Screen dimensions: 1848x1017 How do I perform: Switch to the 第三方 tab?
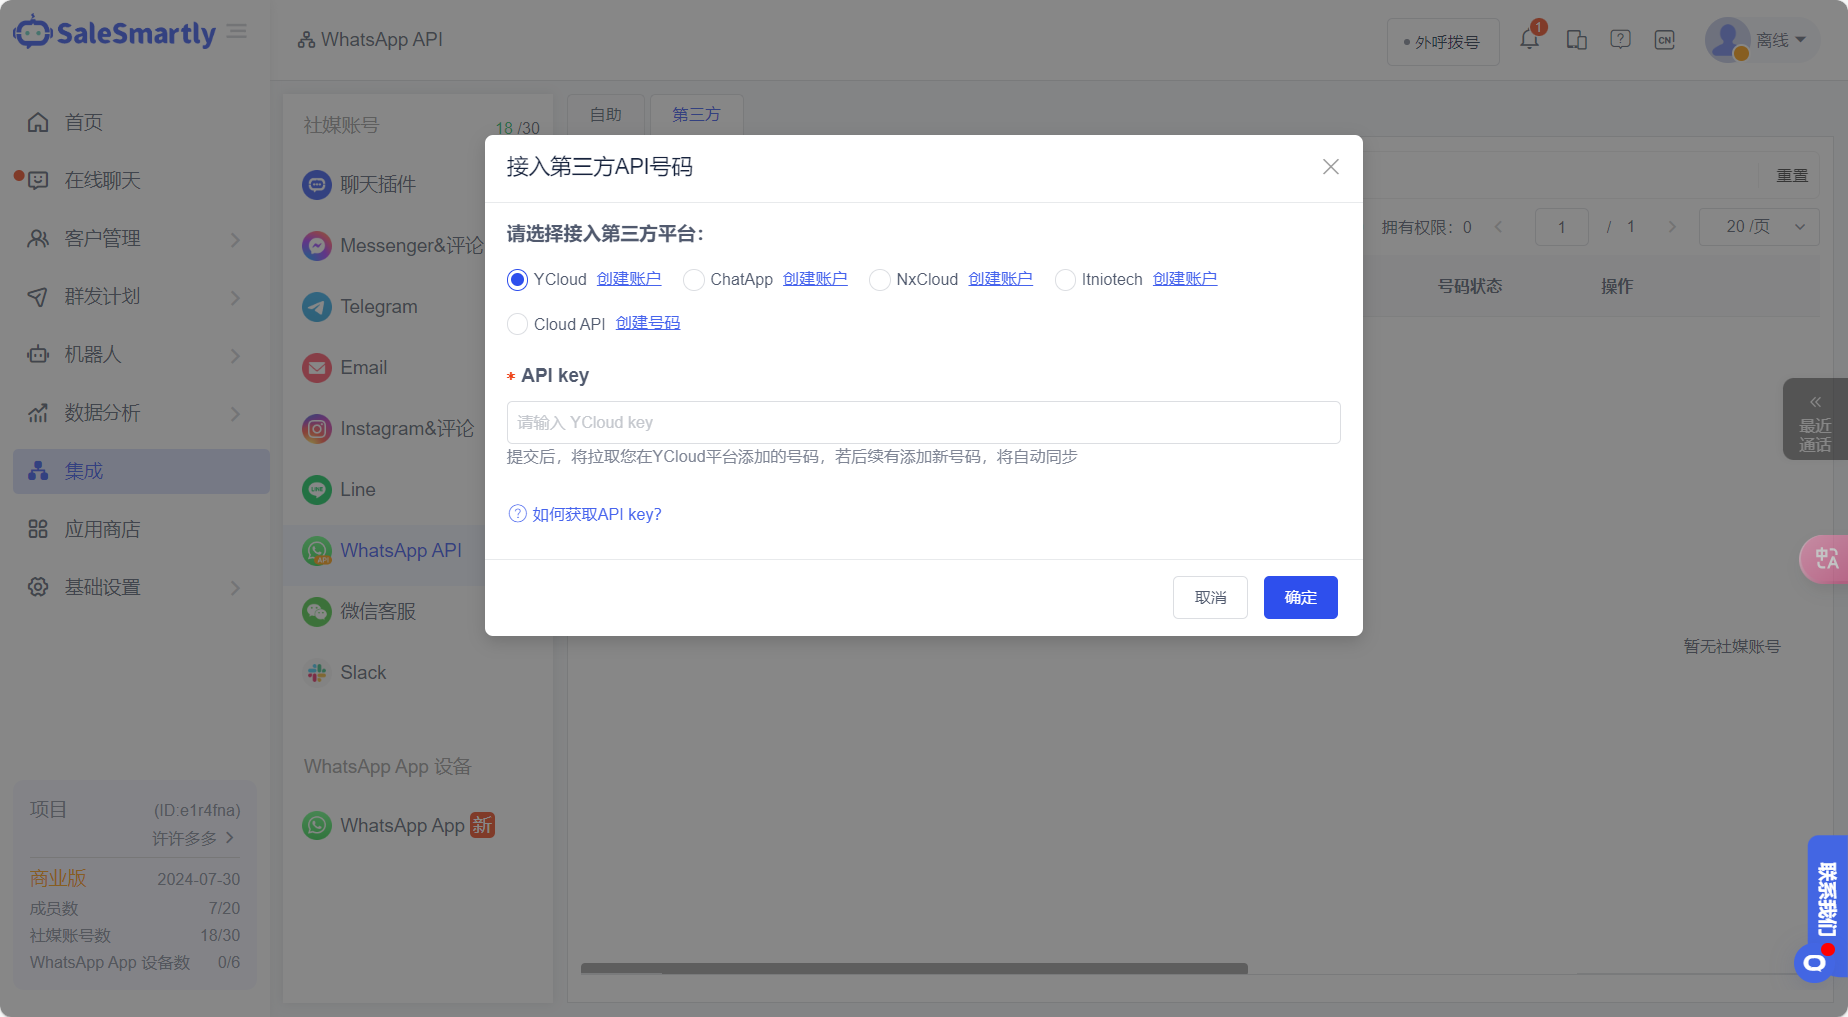coord(696,115)
